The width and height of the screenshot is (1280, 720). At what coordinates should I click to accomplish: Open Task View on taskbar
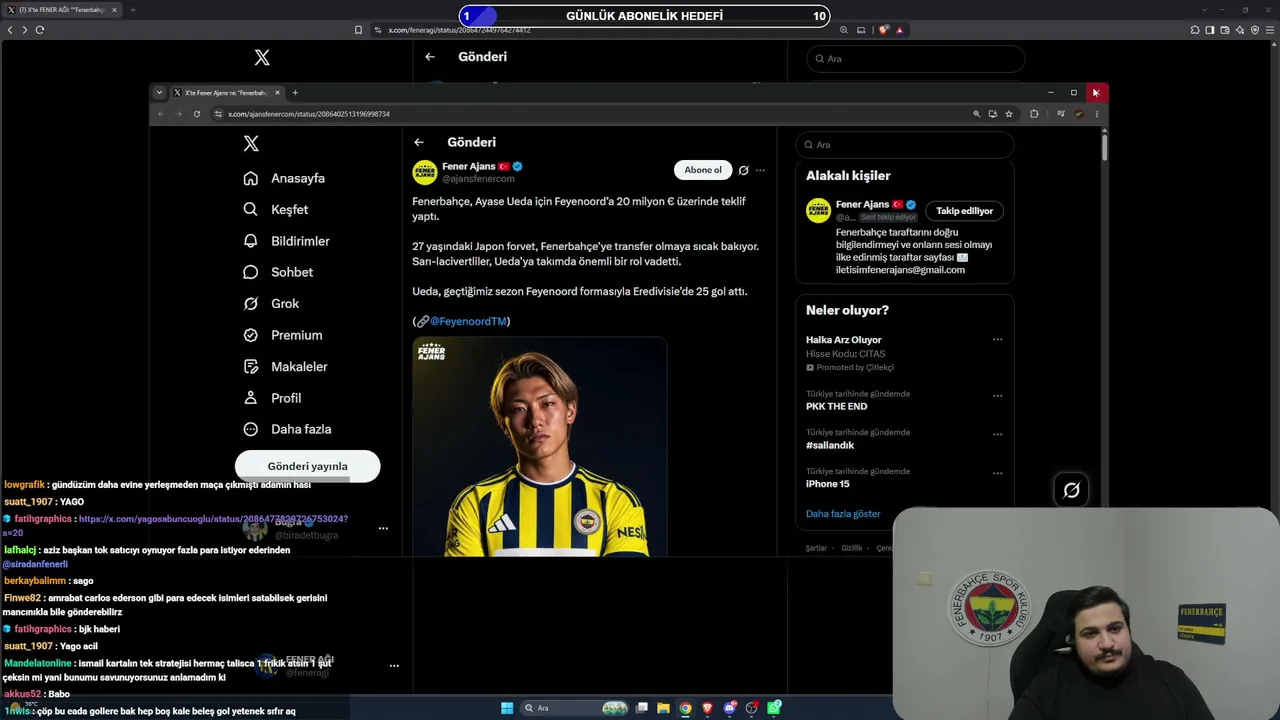[642, 708]
